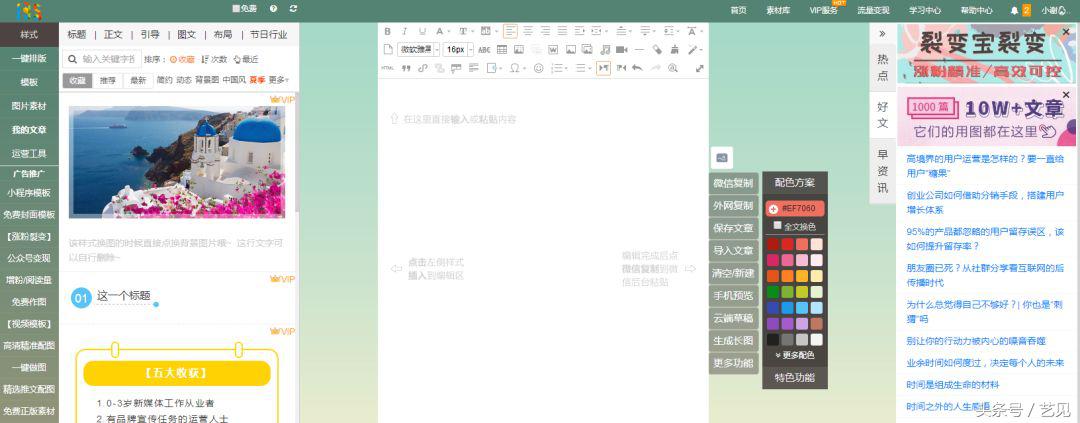This screenshot has height=423, width=1080.
Task: Open the font family dropdown
Action: click(x=415, y=49)
